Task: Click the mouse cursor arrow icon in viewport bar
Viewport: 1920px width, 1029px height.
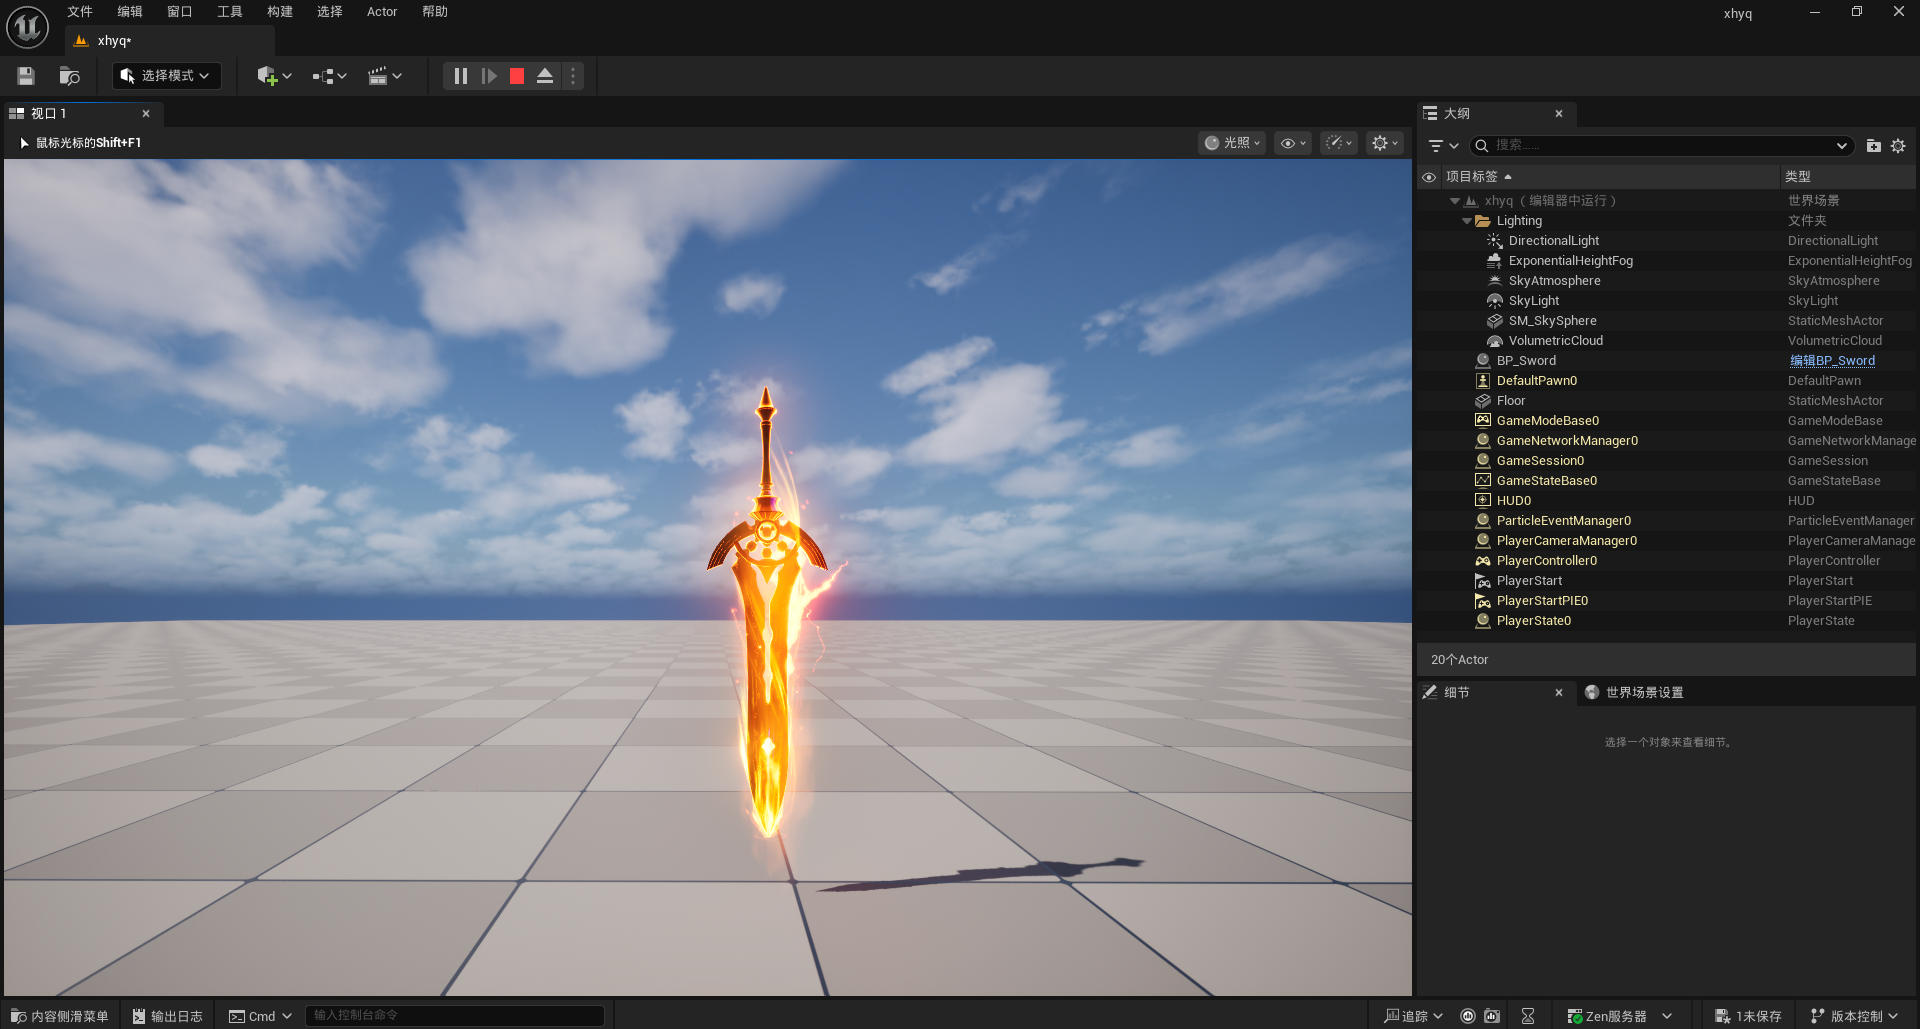Action: pos(24,143)
